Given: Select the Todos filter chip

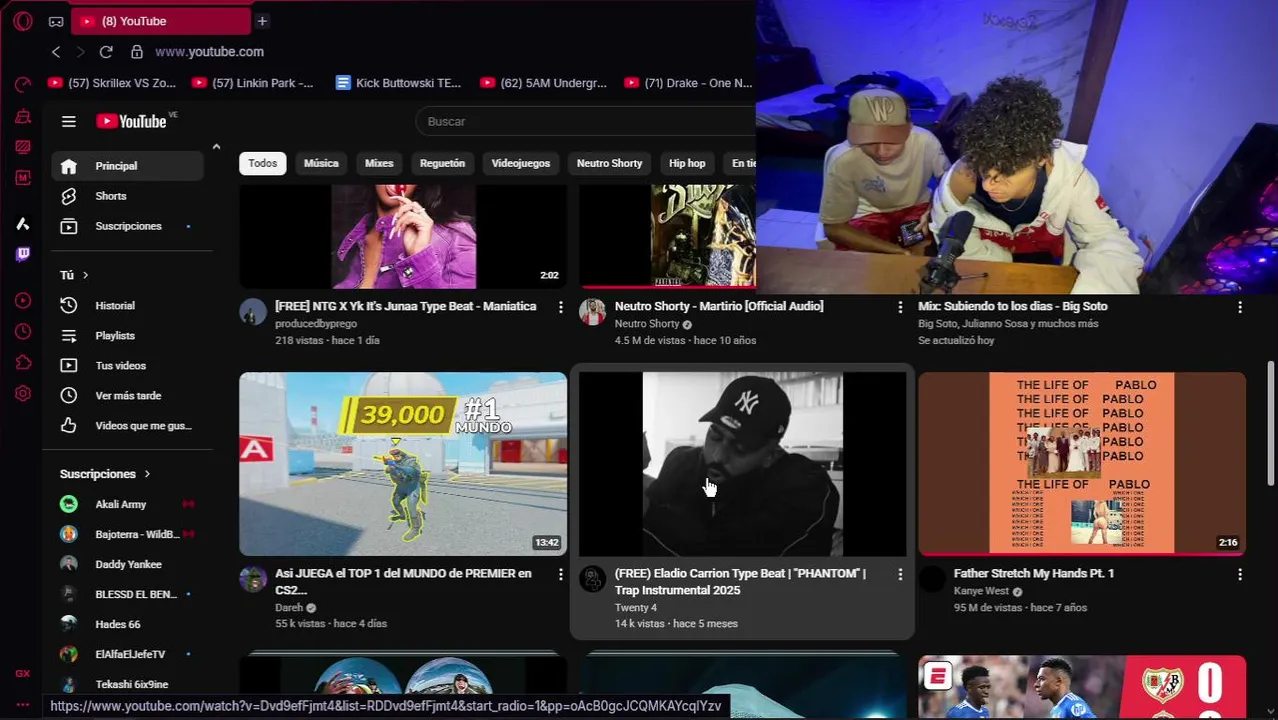Looking at the screenshot, I should click(263, 163).
